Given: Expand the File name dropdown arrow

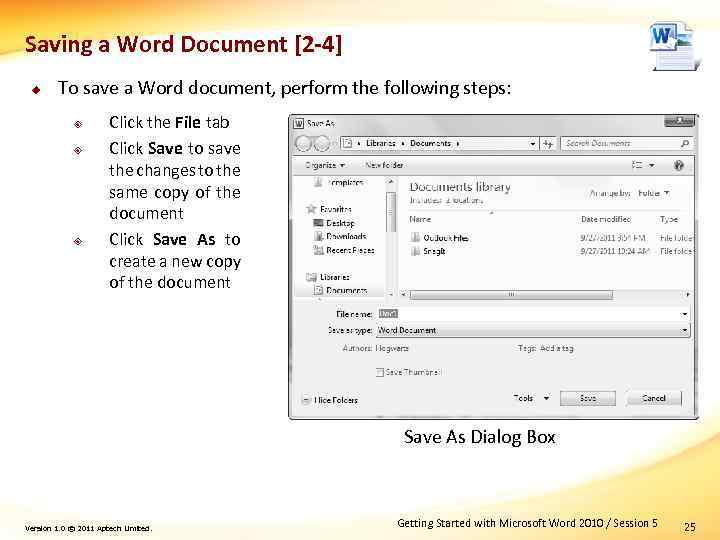Looking at the screenshot, I should click(684, 315).
